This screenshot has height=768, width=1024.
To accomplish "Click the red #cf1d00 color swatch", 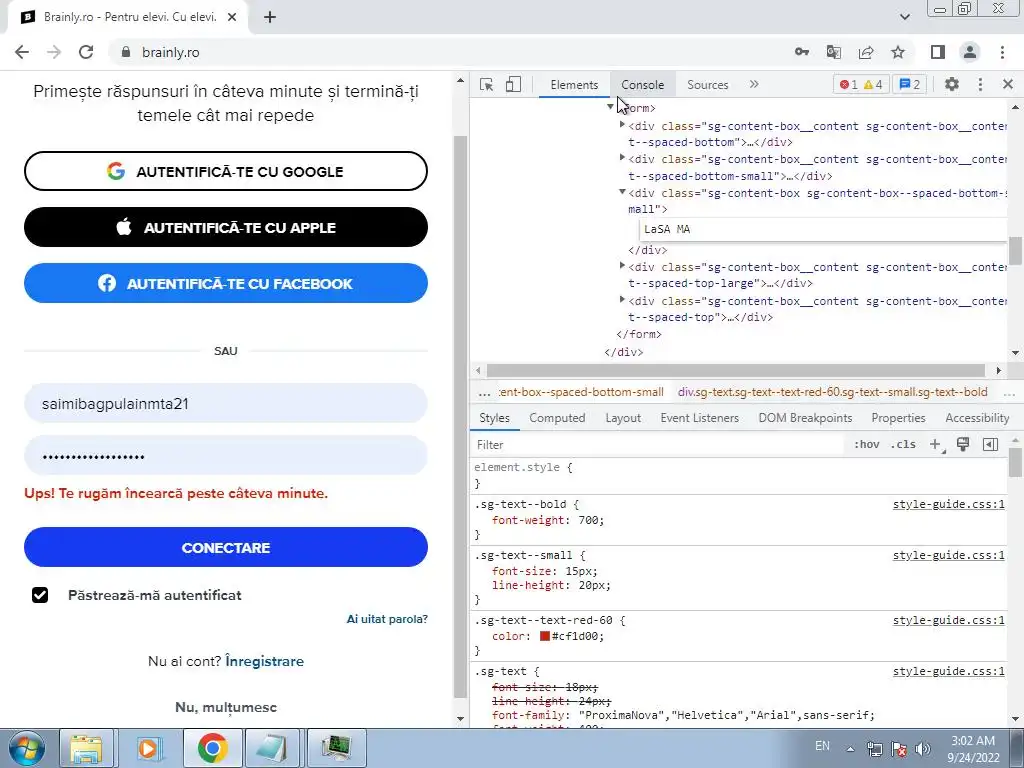I will [545, 636].
